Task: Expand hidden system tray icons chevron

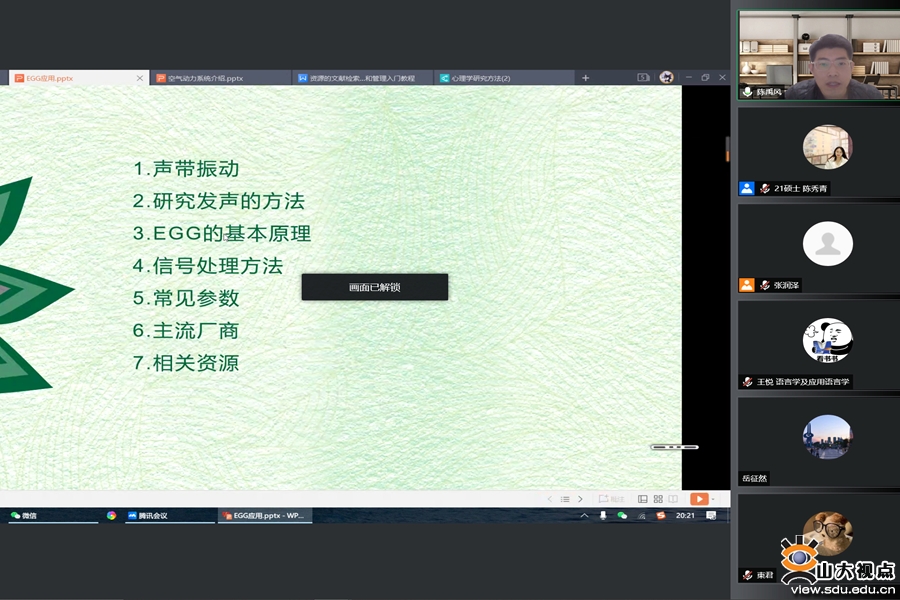Action: pyautogui.click(x=586, y=516)
